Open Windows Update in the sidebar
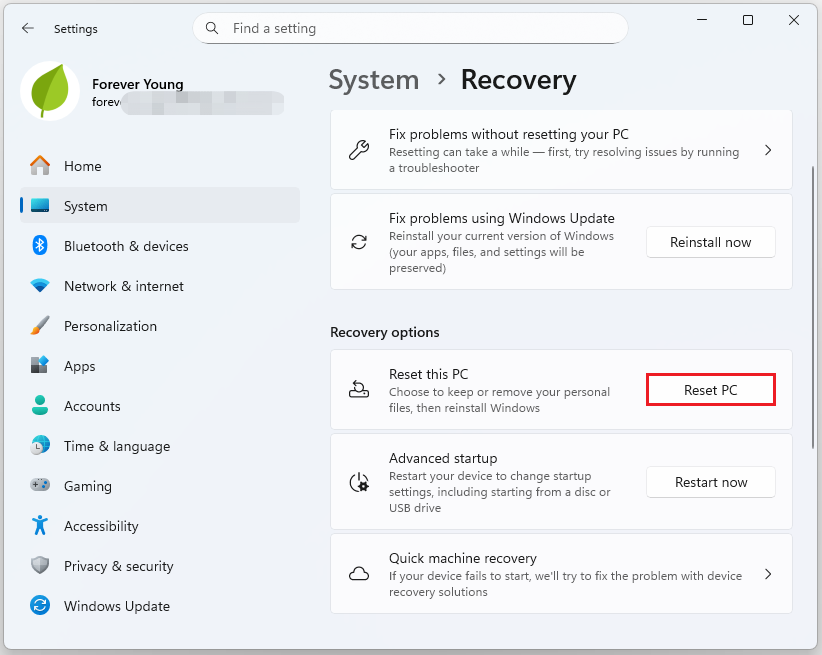The image size is (822, 655). (x=160, y=606)
